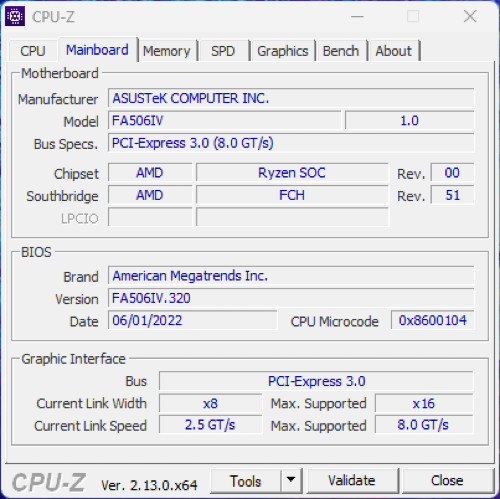The image size is (500, 499).
Task: Click the southbridge Rev. value 51
Action: point(452,195)
